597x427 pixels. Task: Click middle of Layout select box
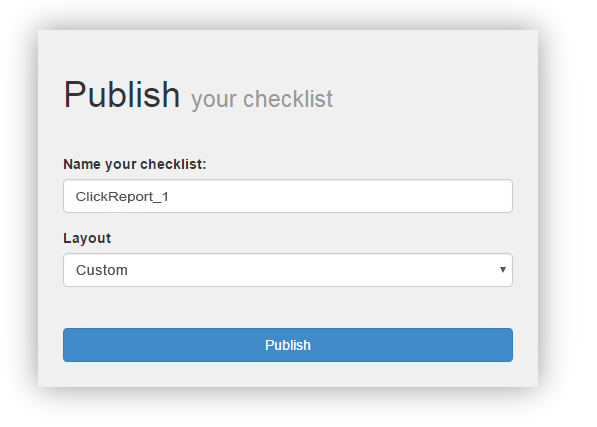pos(288,270)
